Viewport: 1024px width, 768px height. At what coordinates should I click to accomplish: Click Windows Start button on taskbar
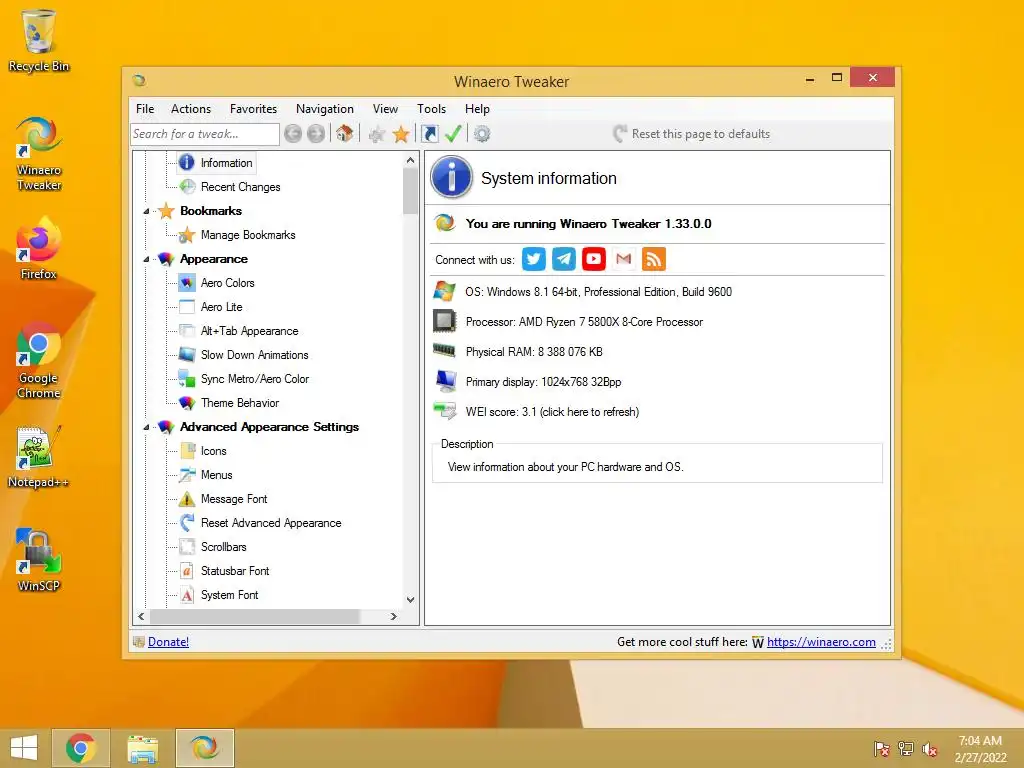24,748
